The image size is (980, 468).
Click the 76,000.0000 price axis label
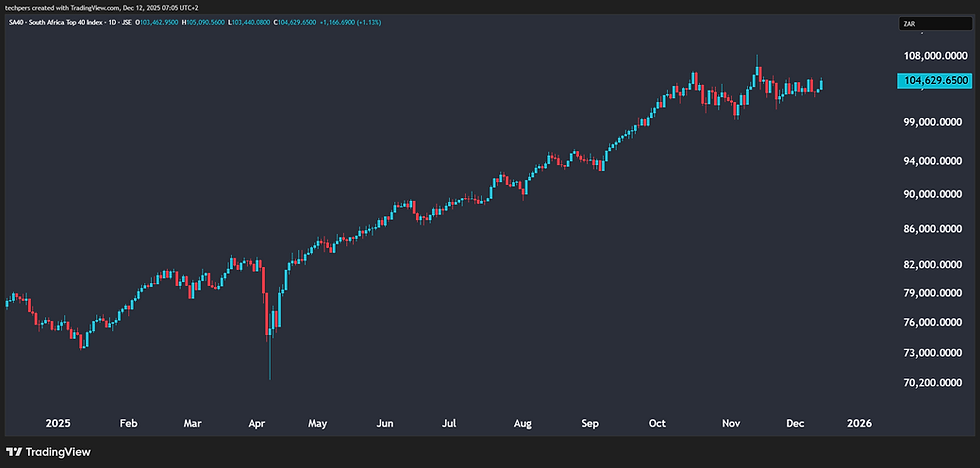pyautogui.click(x=934, y=322)
